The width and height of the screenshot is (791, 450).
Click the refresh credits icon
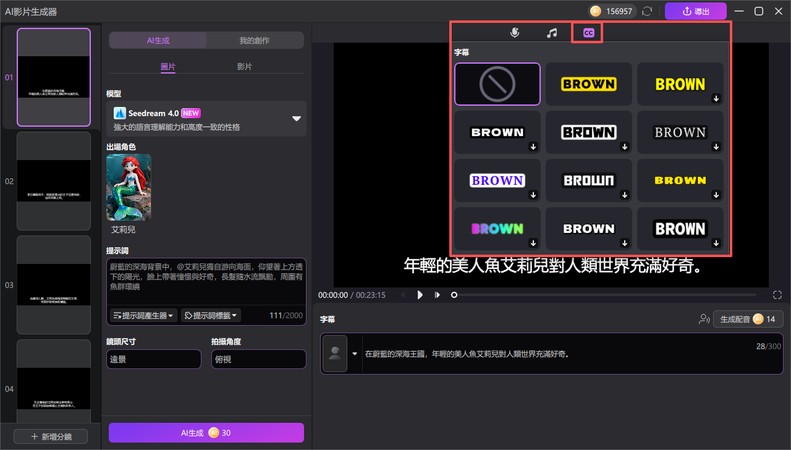point(647,11)
